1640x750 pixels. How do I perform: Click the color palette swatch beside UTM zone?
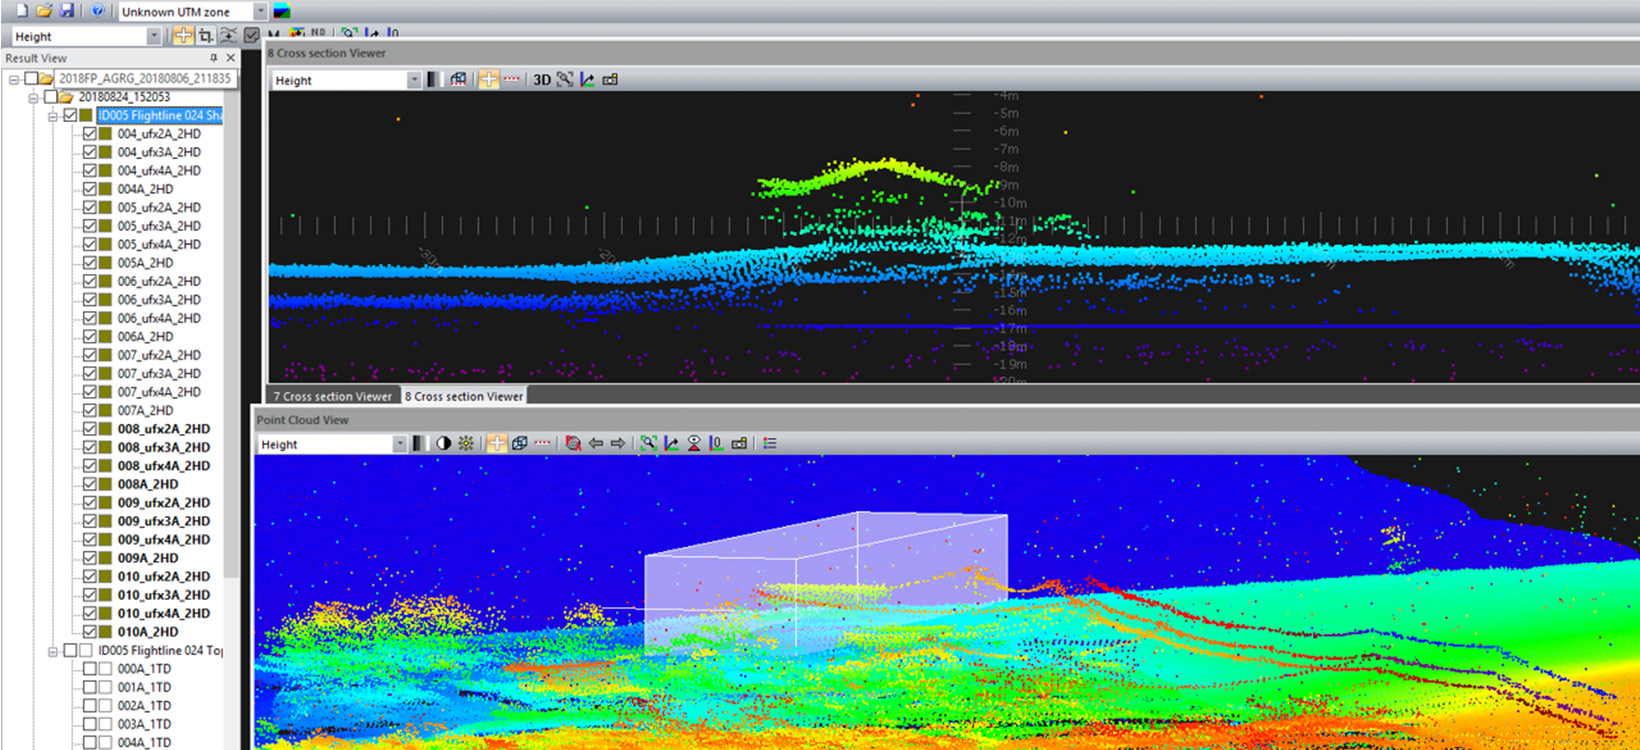282,12
